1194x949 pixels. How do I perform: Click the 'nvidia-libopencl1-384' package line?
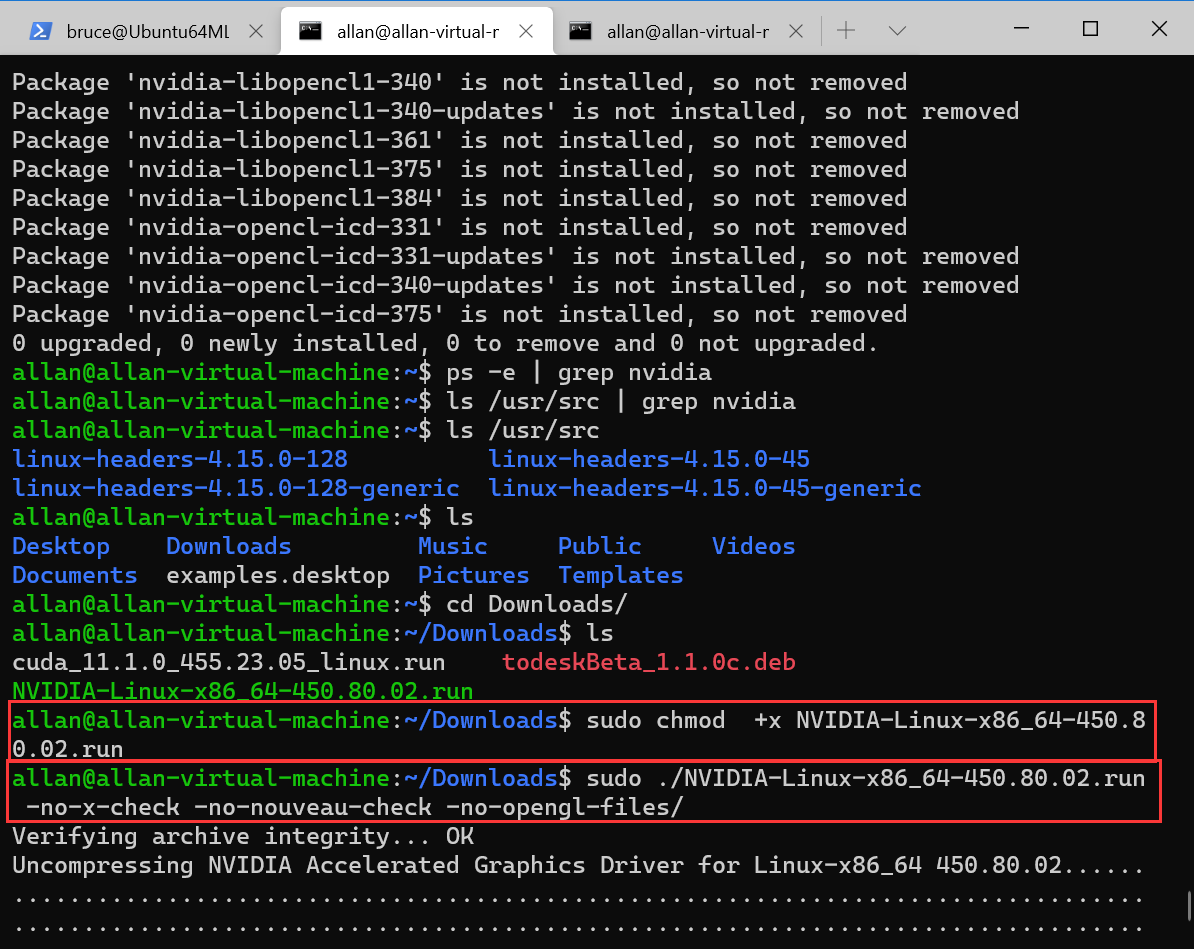coord(460,198)
